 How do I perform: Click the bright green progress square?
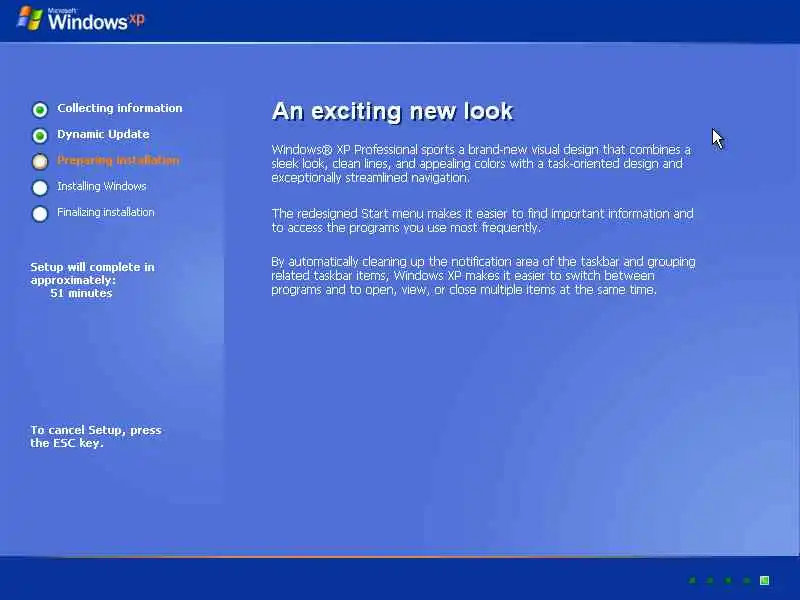click(764, 580)
